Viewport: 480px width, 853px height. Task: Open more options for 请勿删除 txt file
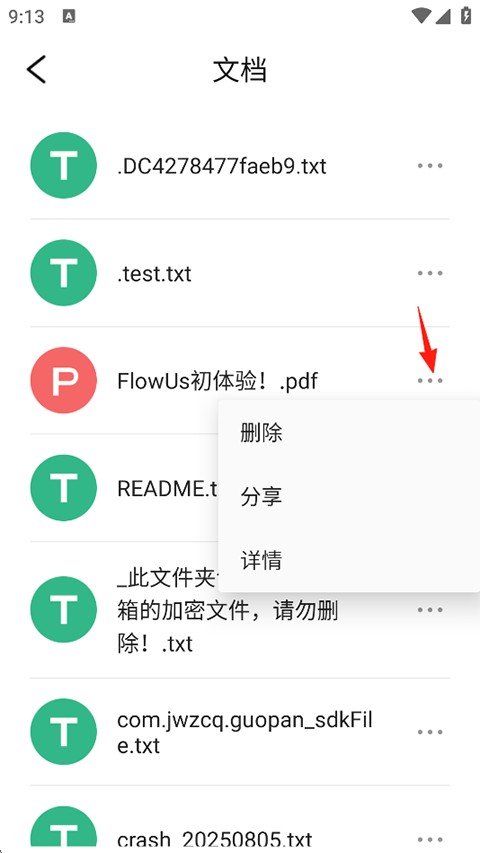click(x=430, y=610)
